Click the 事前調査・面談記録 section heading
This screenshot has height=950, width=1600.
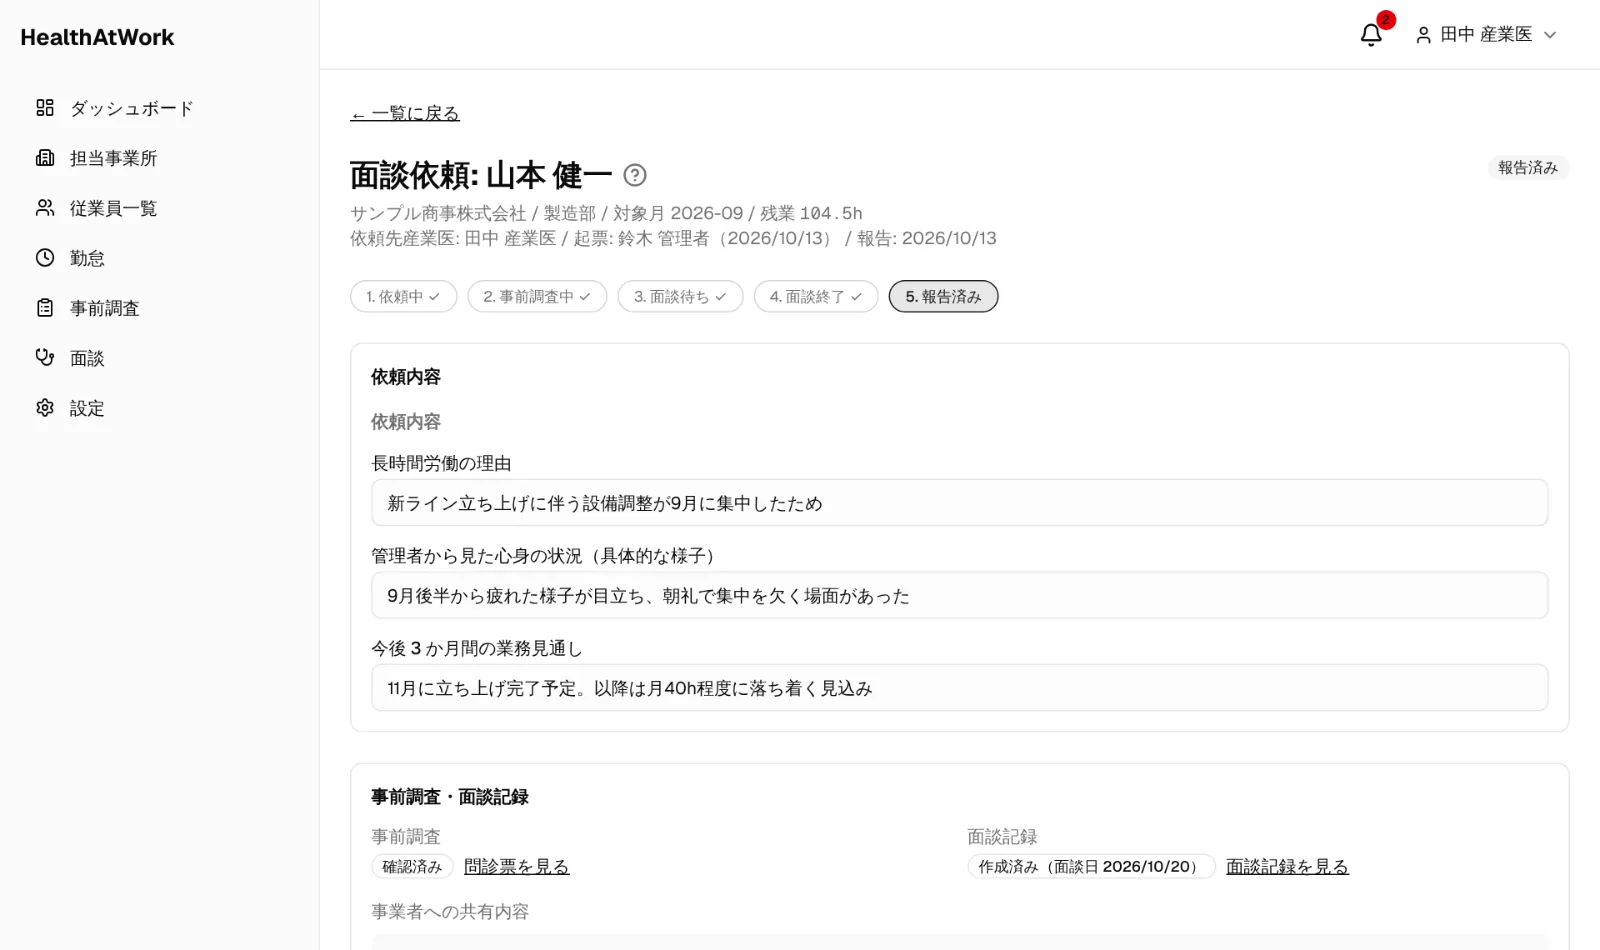click(450, 797)
